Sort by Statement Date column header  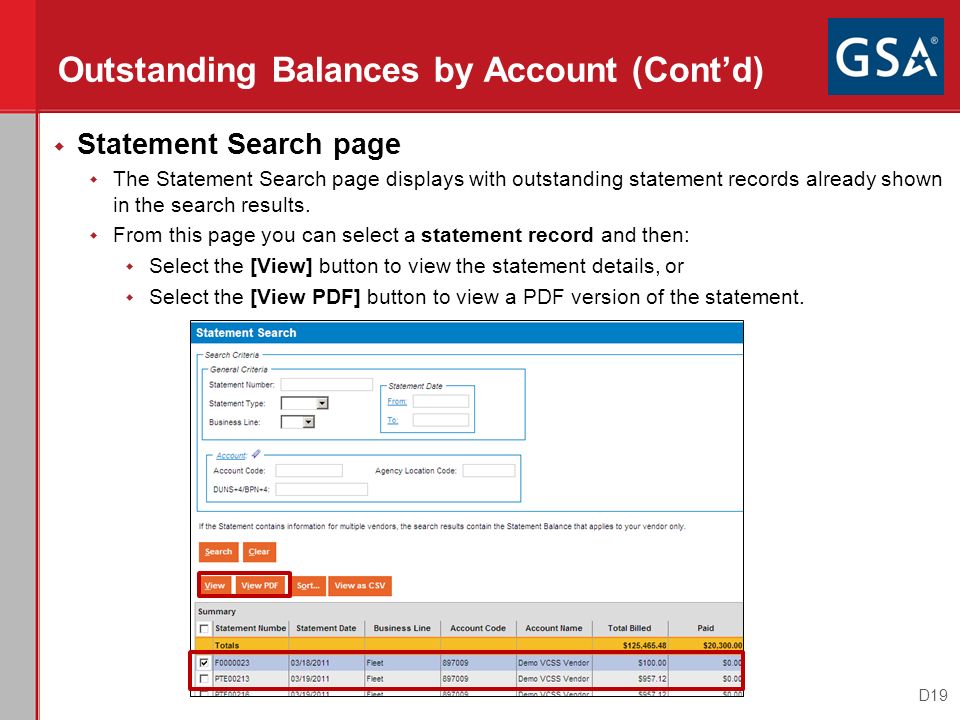(326, 628)
